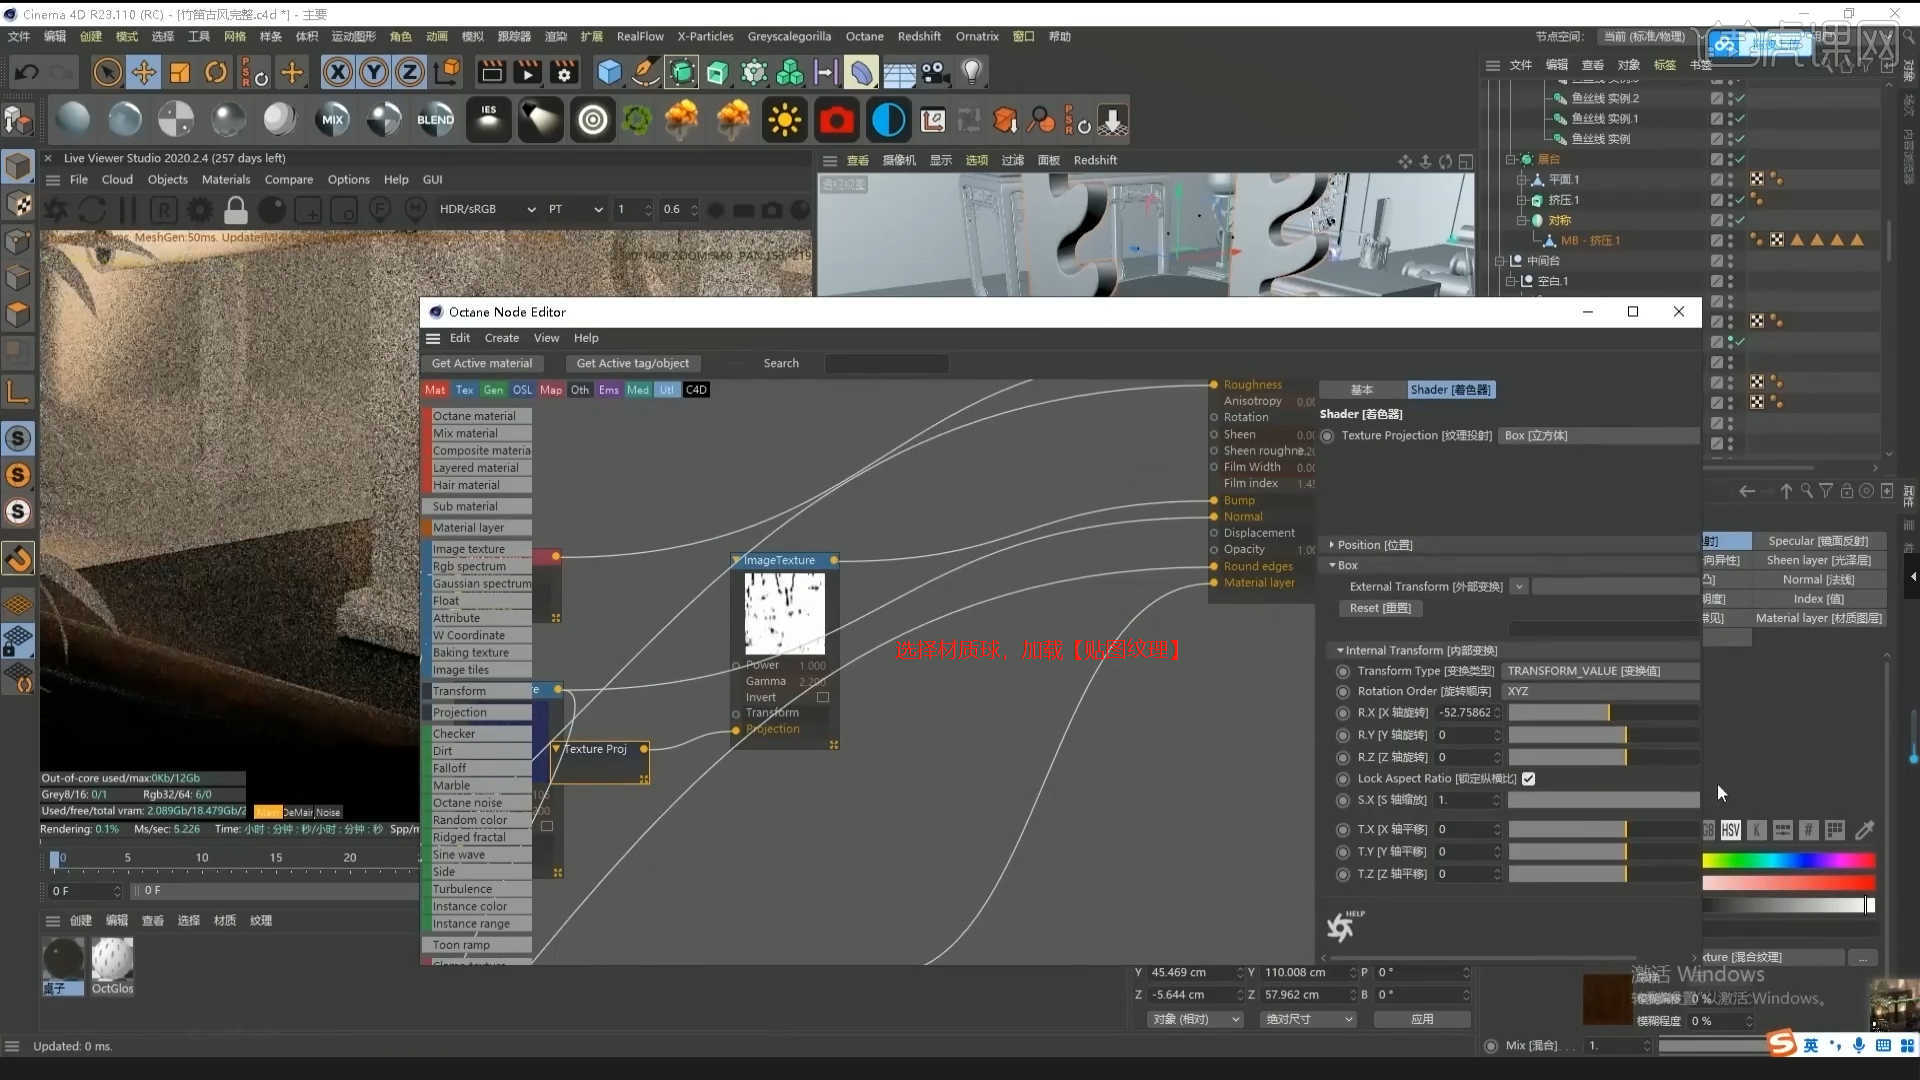Click the Tex tab in material editor

463,389
